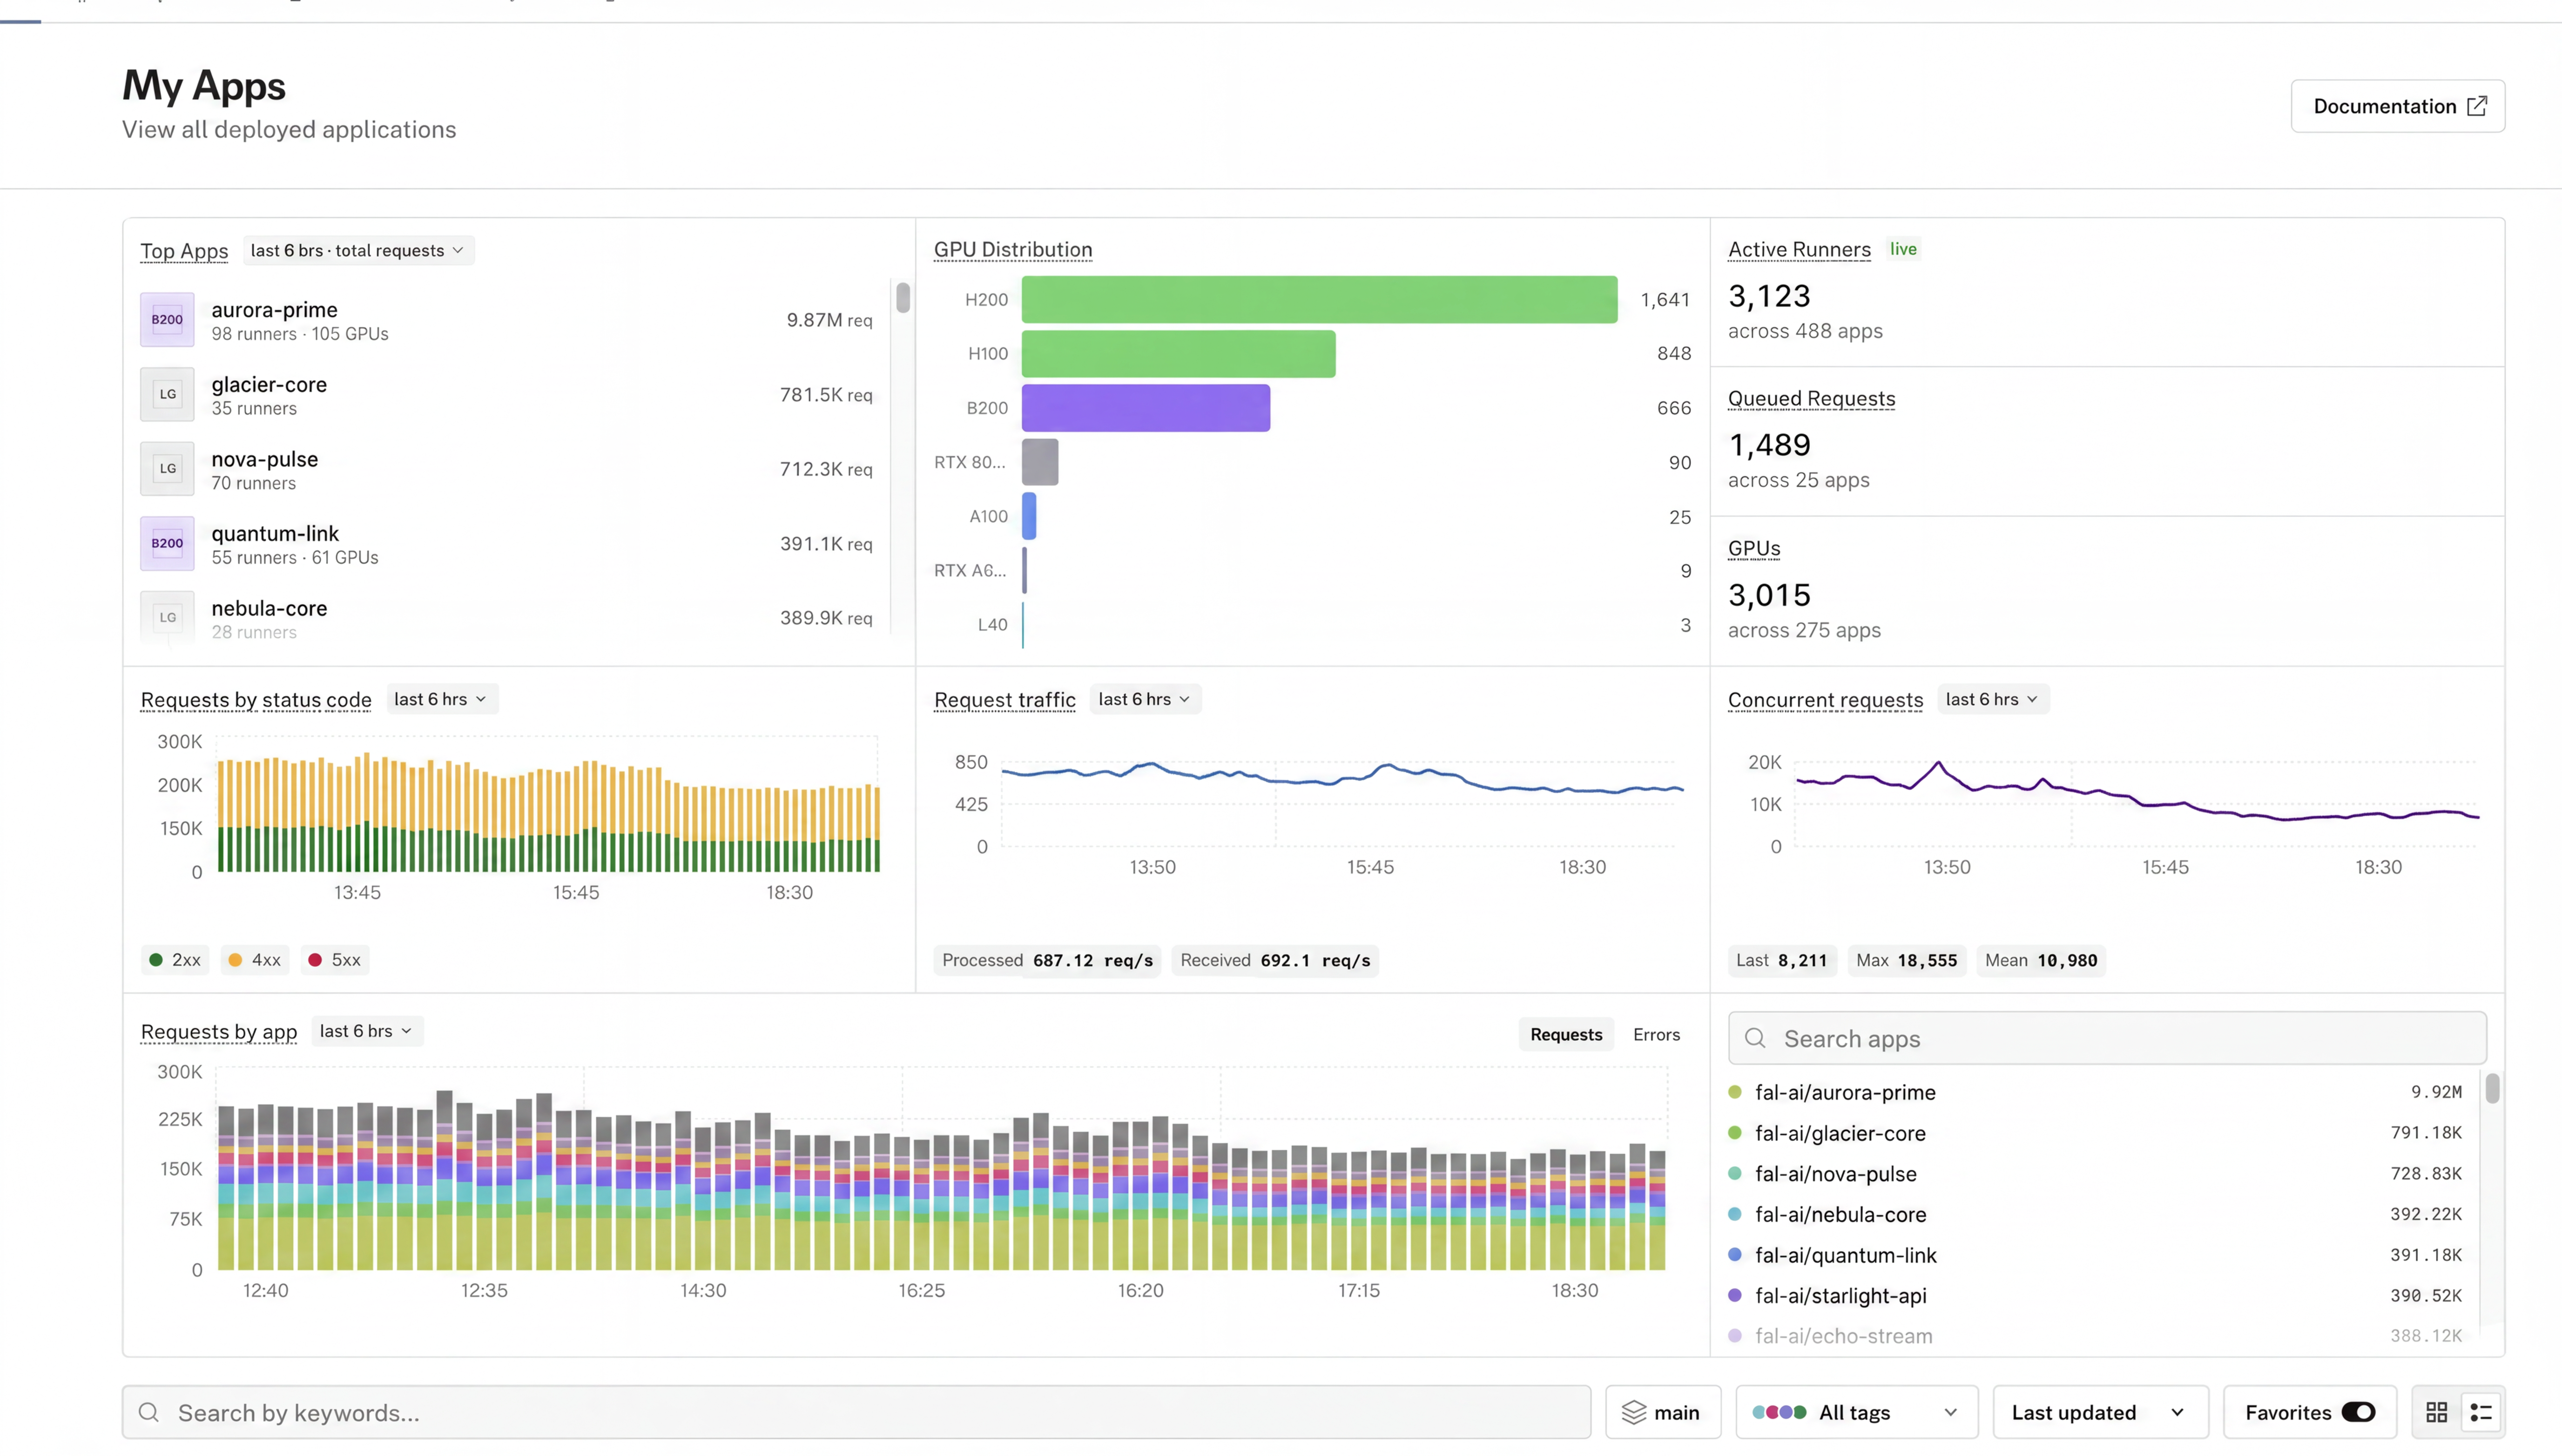The width and height of the screenshot is (2562, 1456).
Task: Toggle the Favorites switch
Action: (2358, 1412)
